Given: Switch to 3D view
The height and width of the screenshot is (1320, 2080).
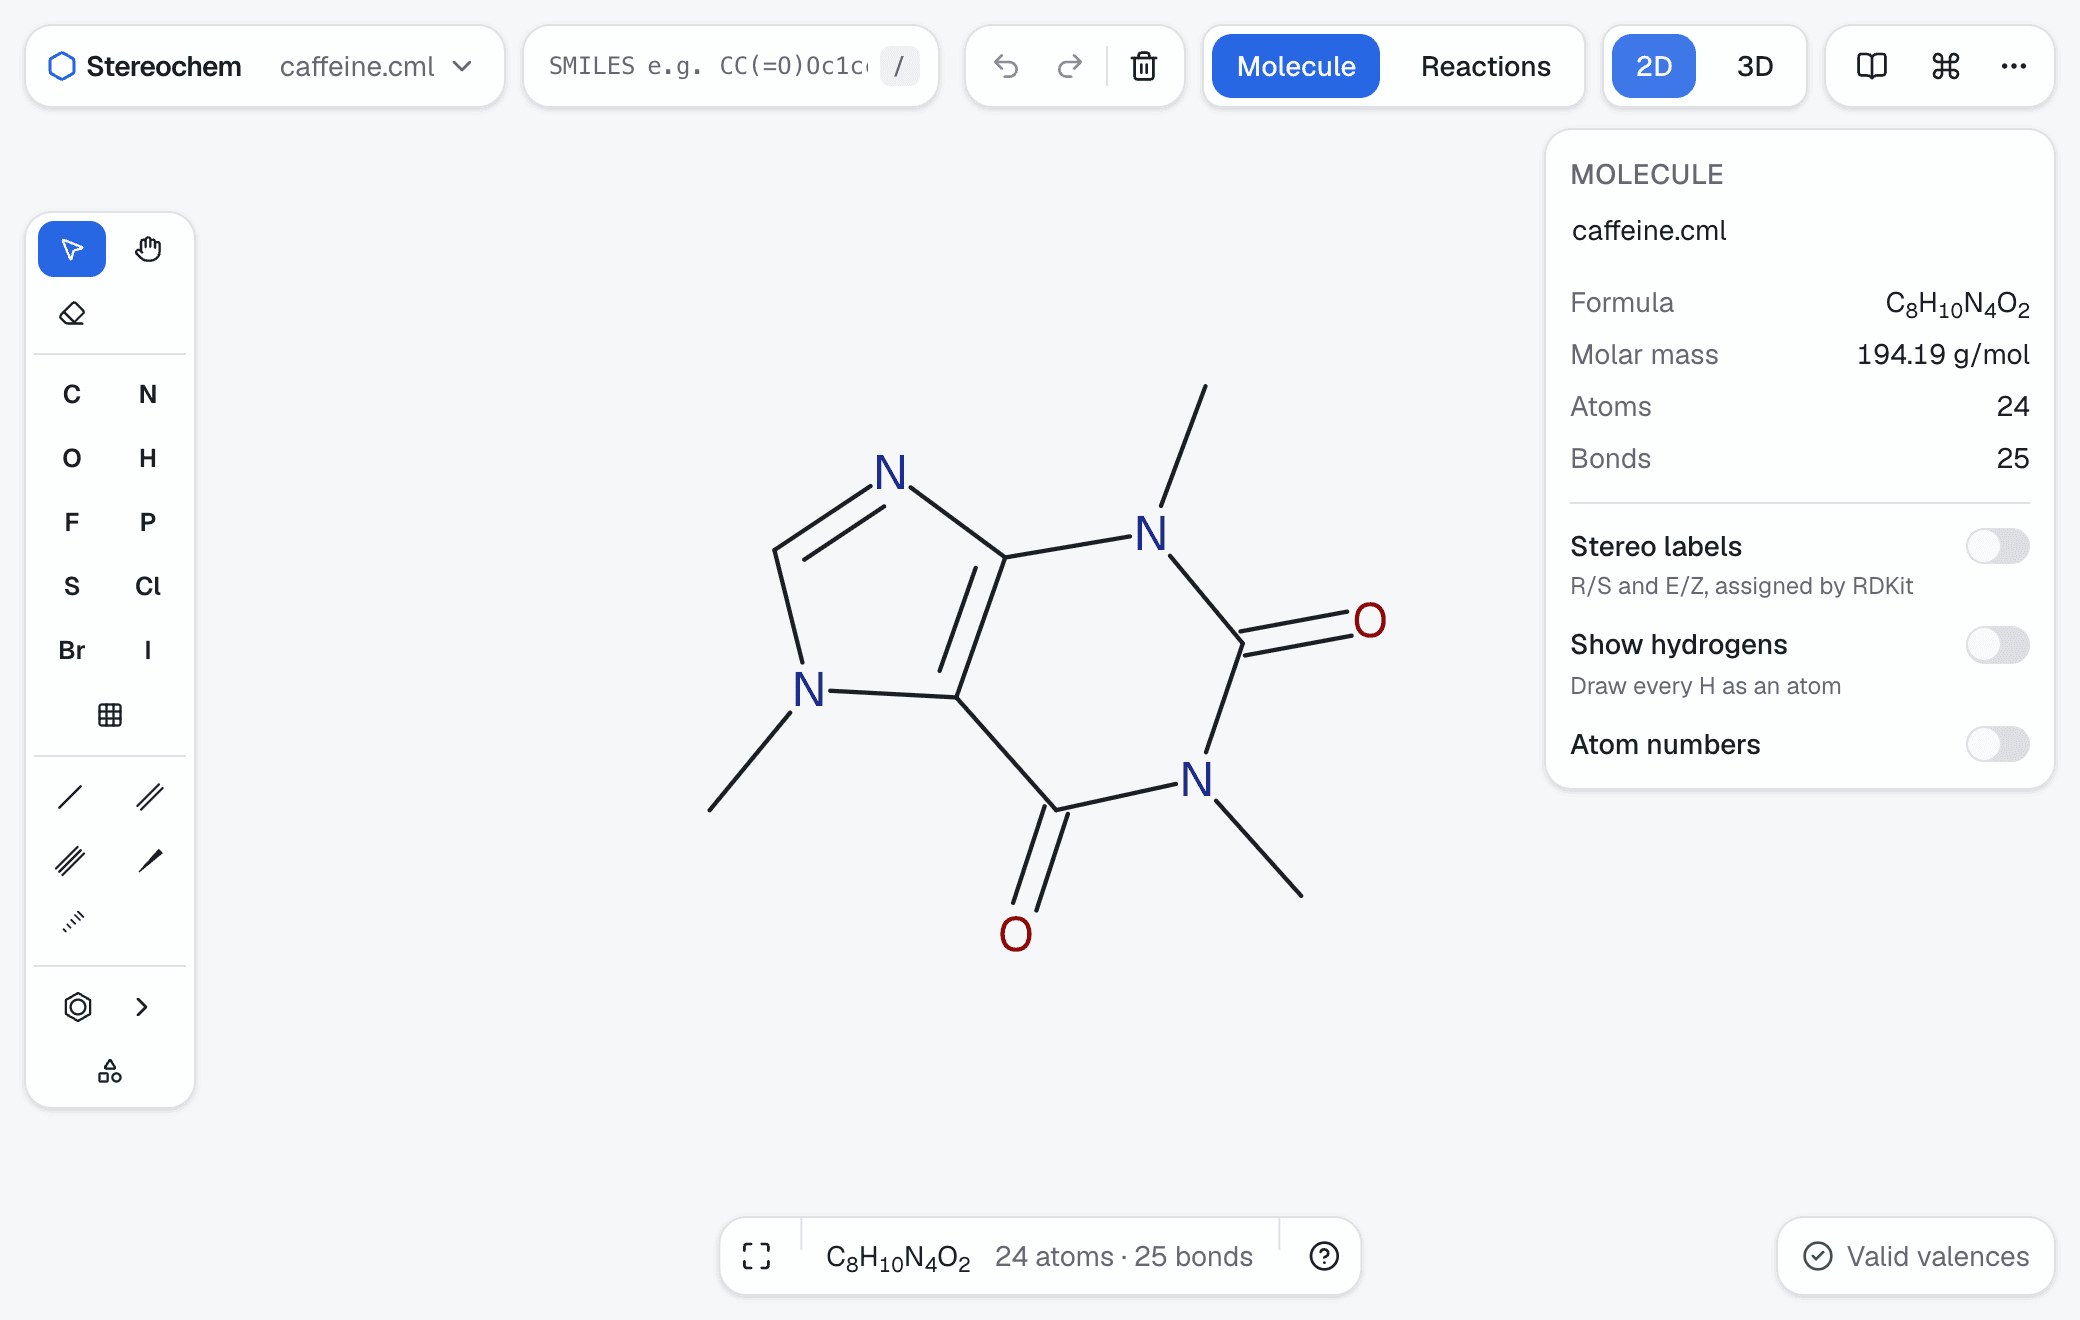Looking at the screenshot, I should click(1755, 66).
